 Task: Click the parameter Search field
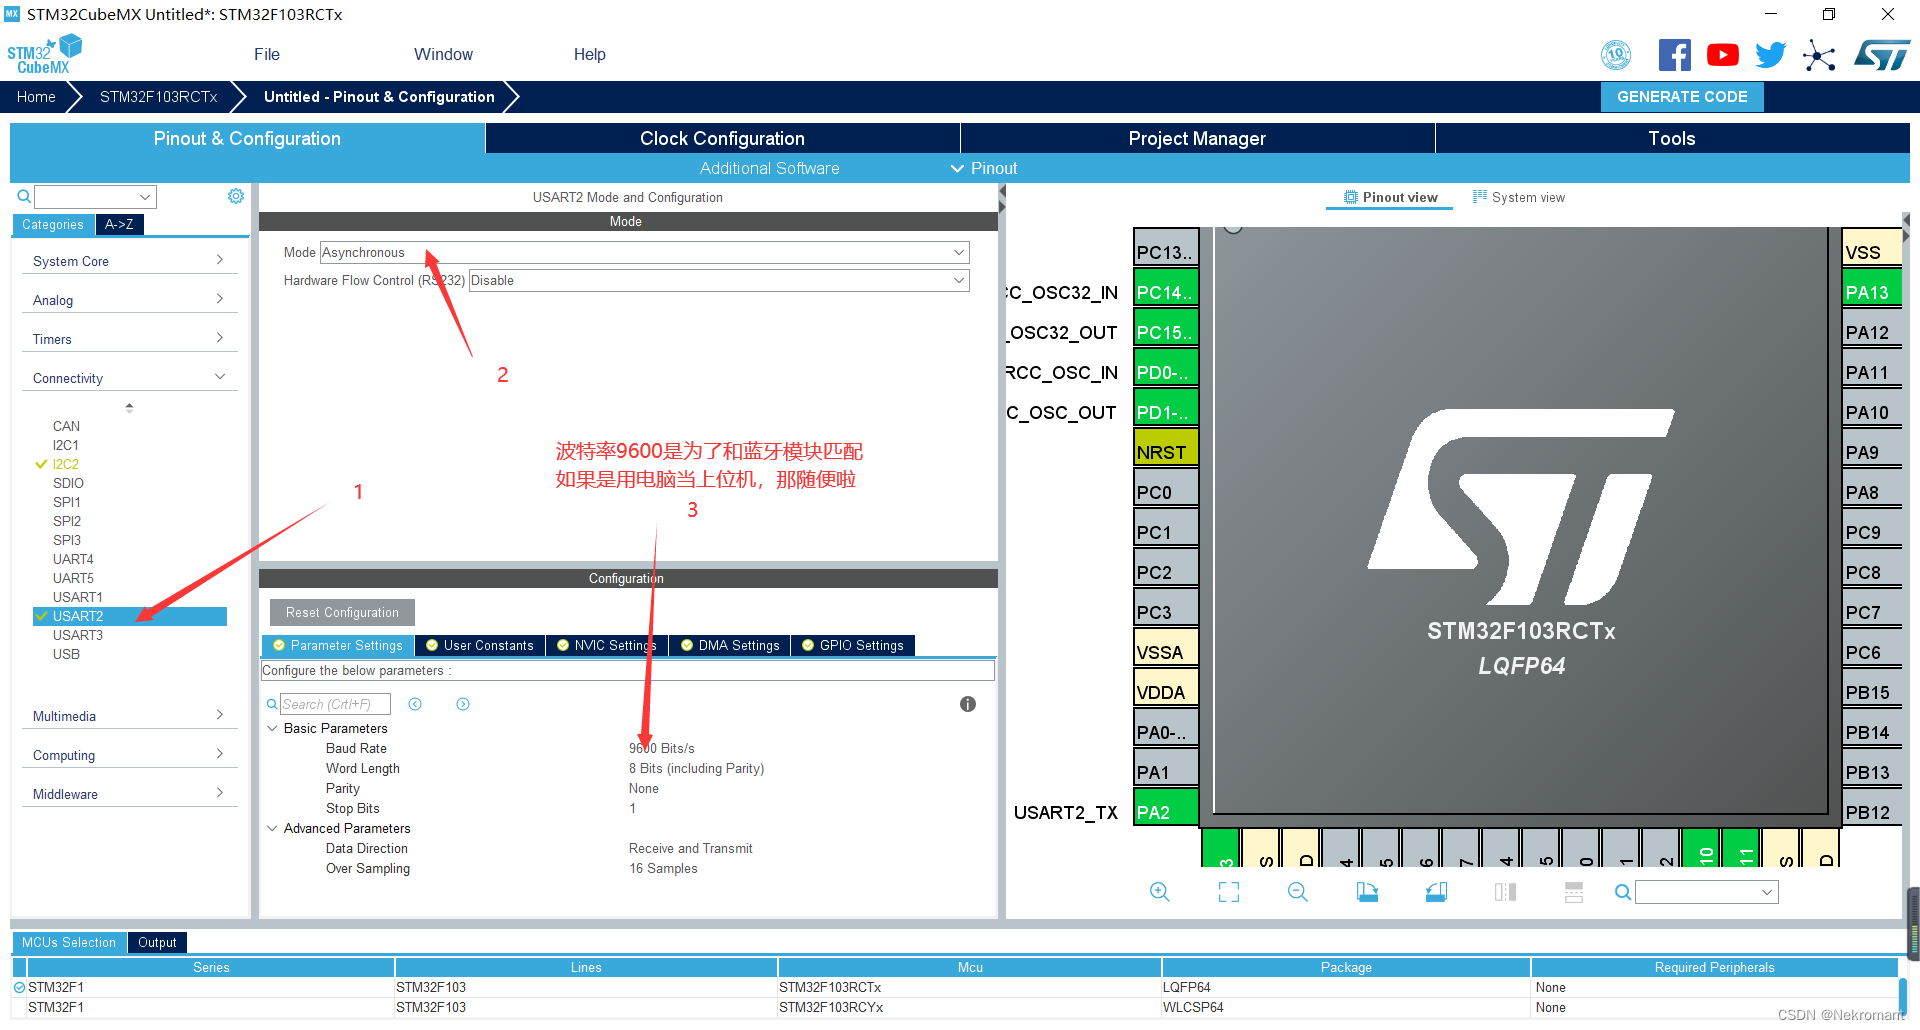[x=335, y=704]
